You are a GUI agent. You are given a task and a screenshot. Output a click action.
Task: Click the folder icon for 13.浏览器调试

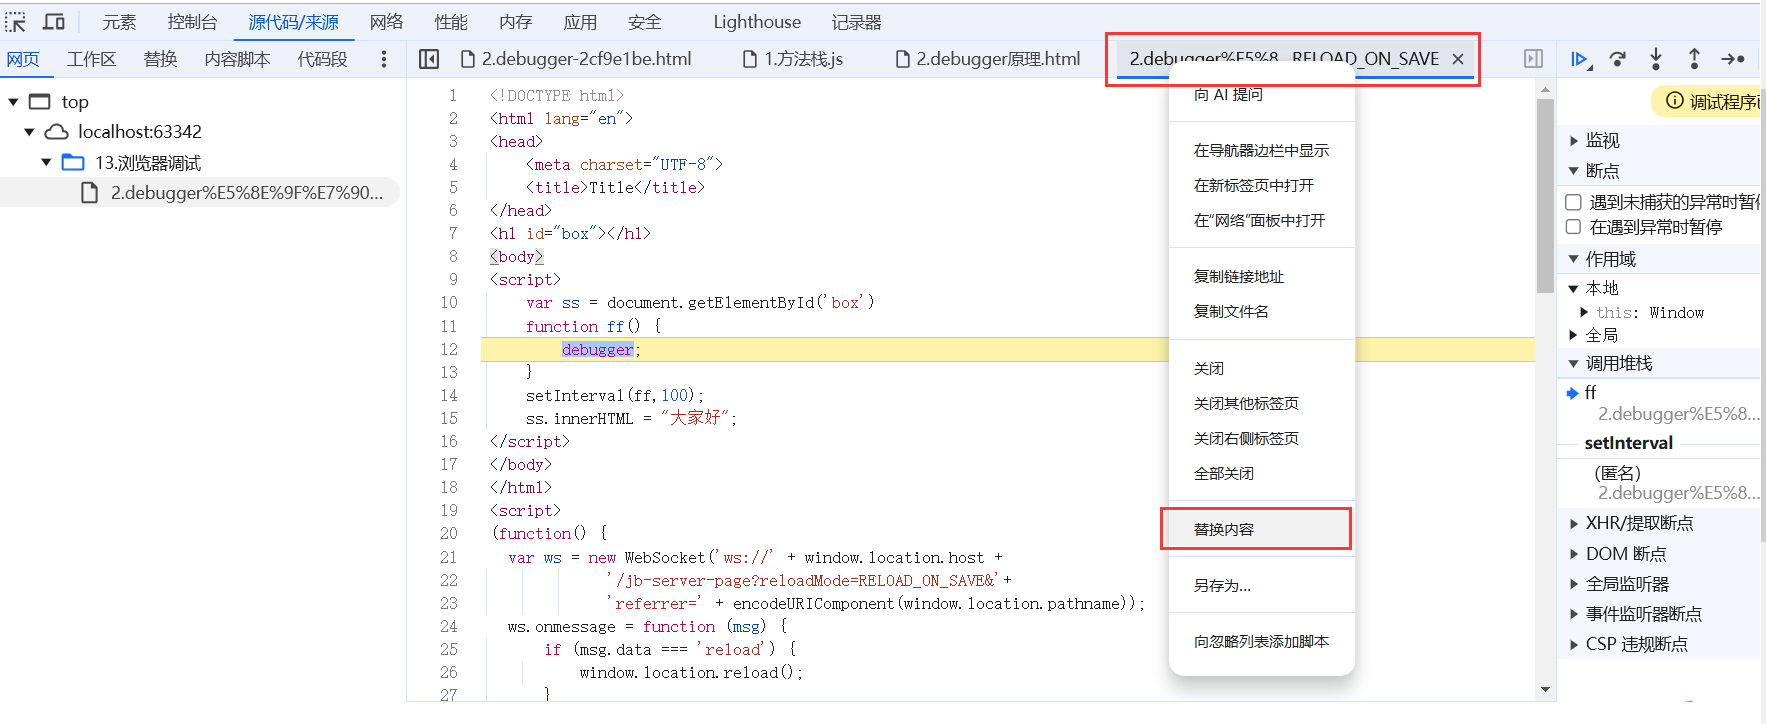[x=73, y=162]
